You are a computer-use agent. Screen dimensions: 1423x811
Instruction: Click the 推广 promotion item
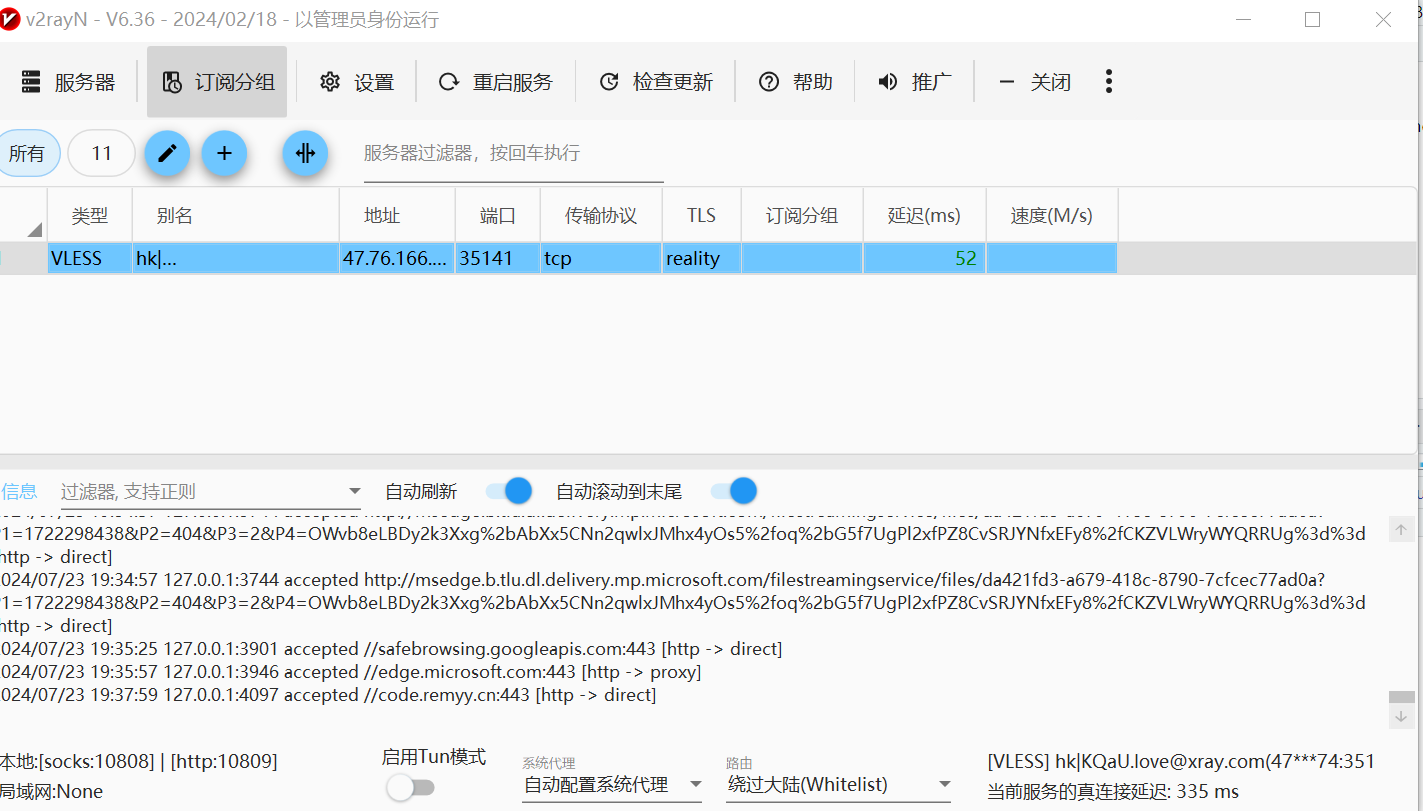click(x=914, y=82)
